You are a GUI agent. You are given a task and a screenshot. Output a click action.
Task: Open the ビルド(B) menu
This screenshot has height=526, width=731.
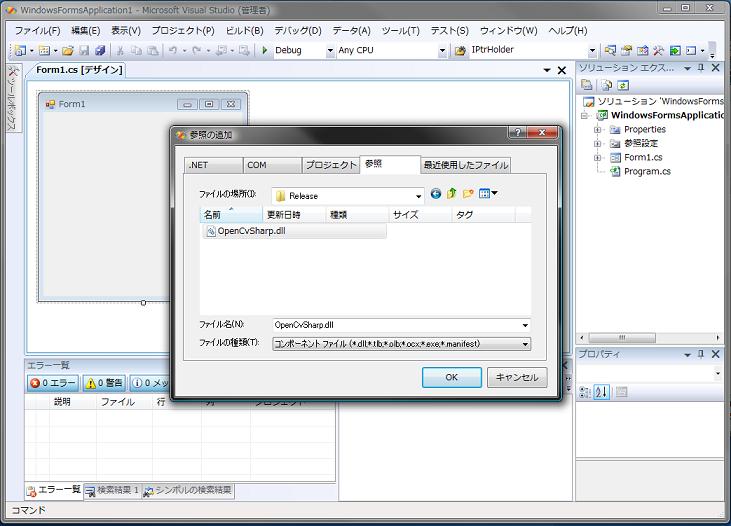tap(244, 31)
